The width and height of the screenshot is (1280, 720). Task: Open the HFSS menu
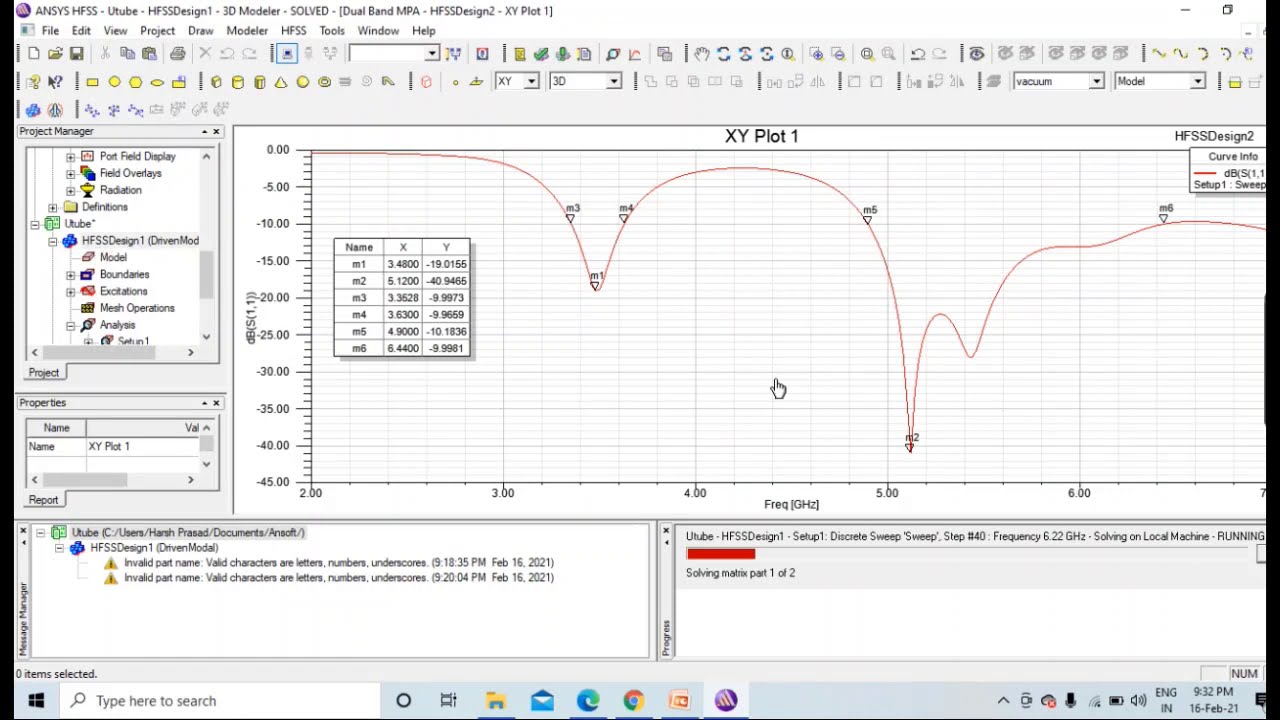pyautogui.click(x=293, y=31)
